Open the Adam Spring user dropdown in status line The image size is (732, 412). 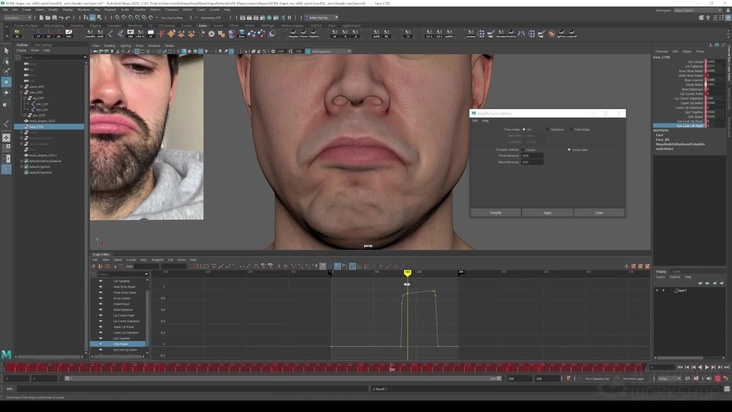(x=322, y=18)
